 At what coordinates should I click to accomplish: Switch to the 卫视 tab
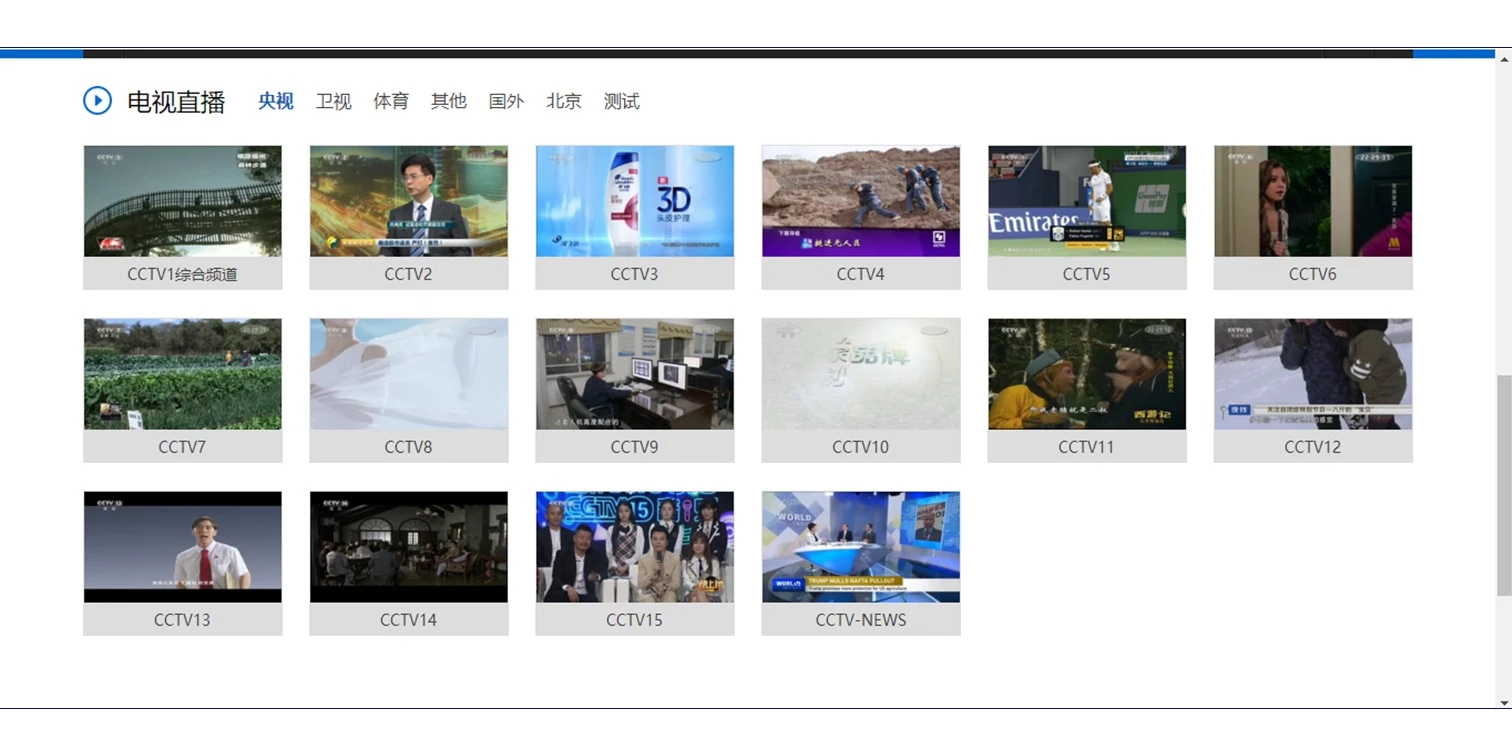tap(333, 101)
